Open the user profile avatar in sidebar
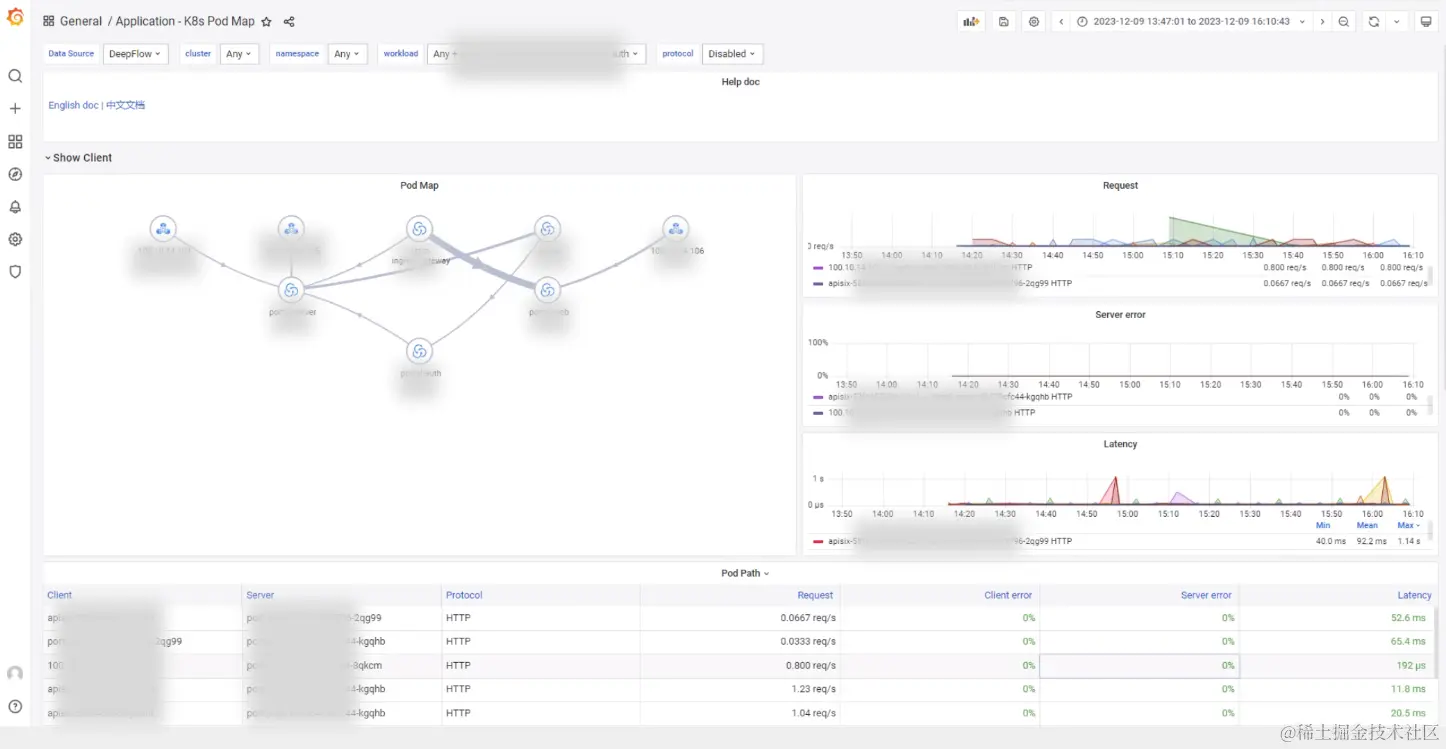This screenshot has height=749, width=1446. point(15,674)
